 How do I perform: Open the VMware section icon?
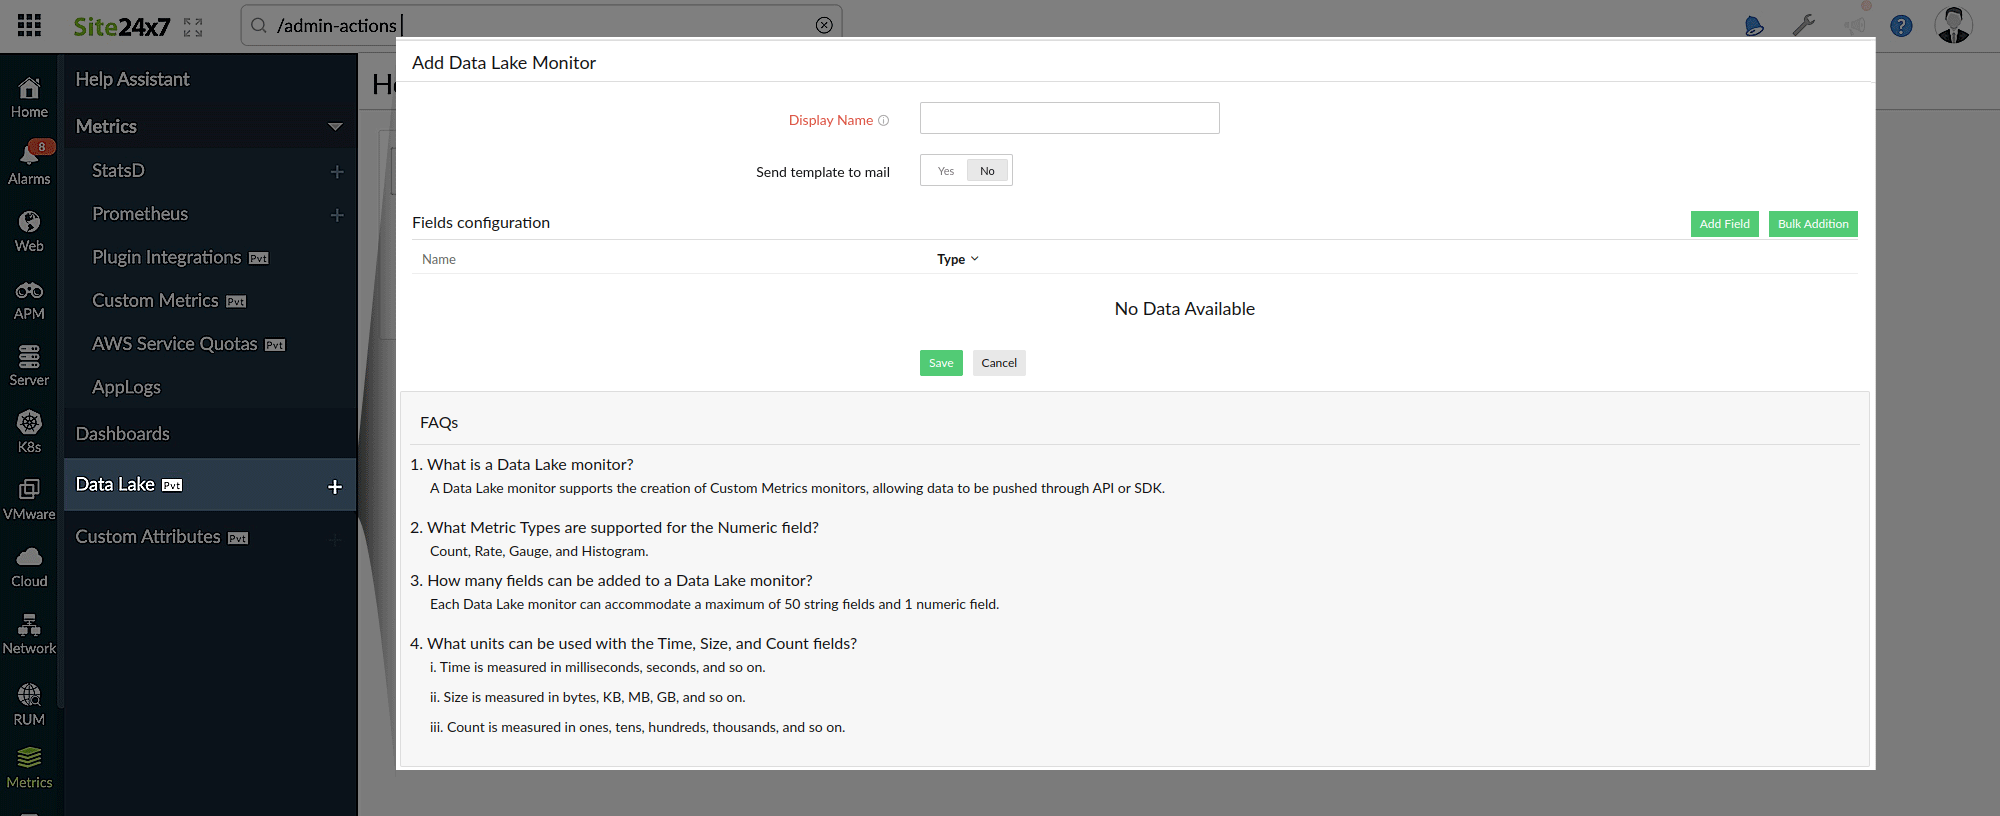(29, 490)
